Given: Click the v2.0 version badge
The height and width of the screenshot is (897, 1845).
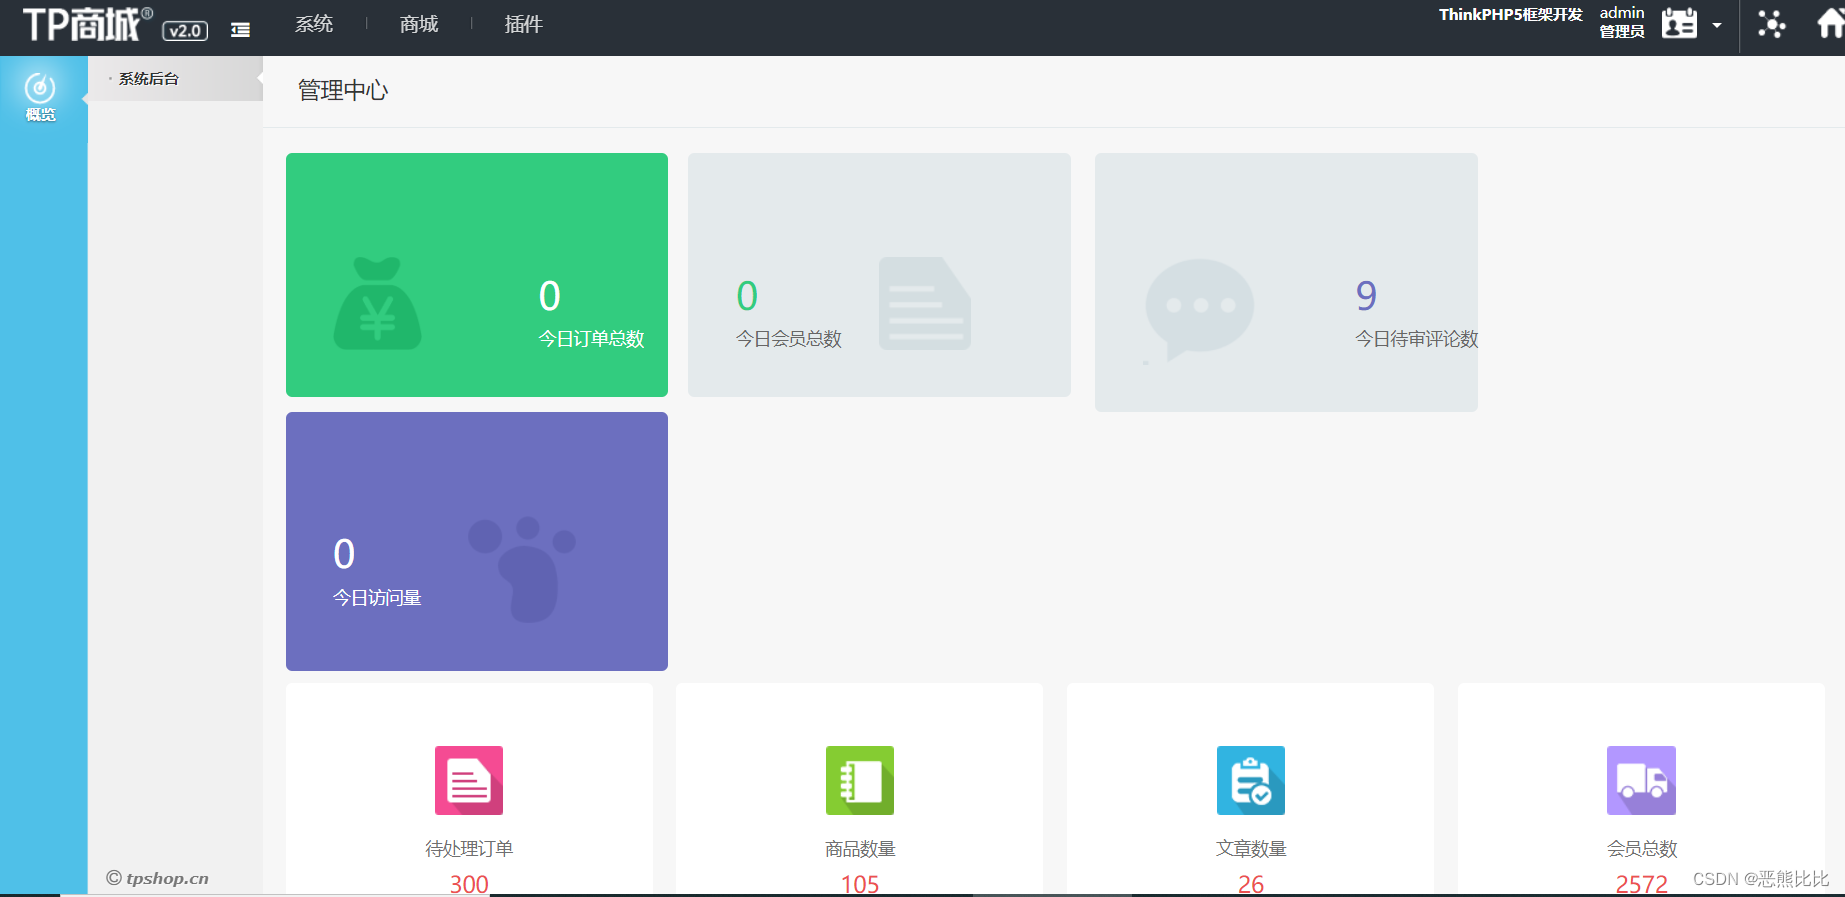Looking at the screenshot, I should (185, 31).
